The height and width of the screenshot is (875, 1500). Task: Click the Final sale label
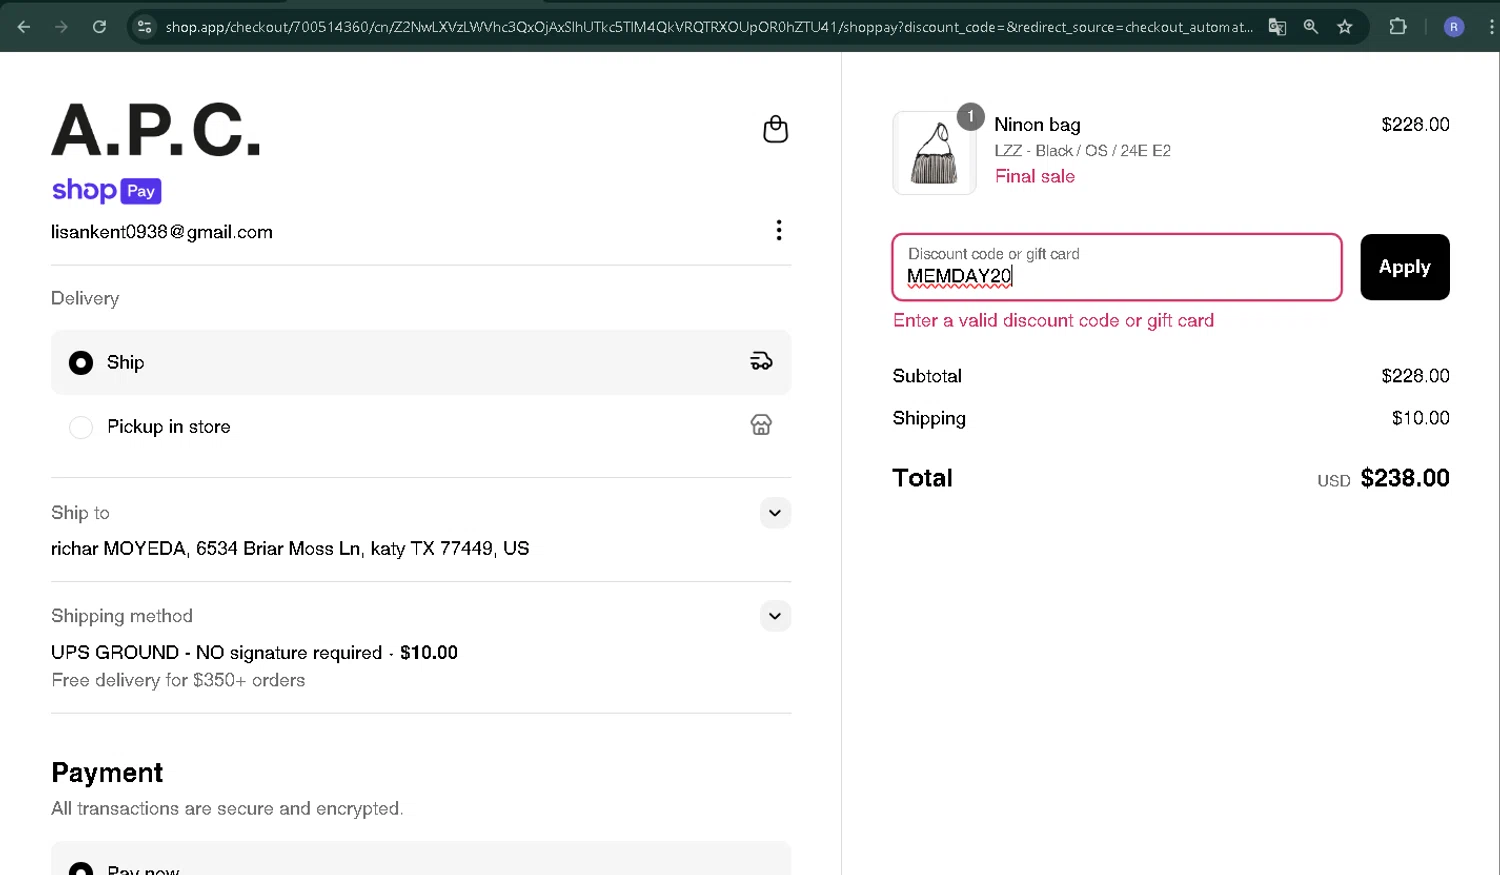click(x=1034, y=176)
